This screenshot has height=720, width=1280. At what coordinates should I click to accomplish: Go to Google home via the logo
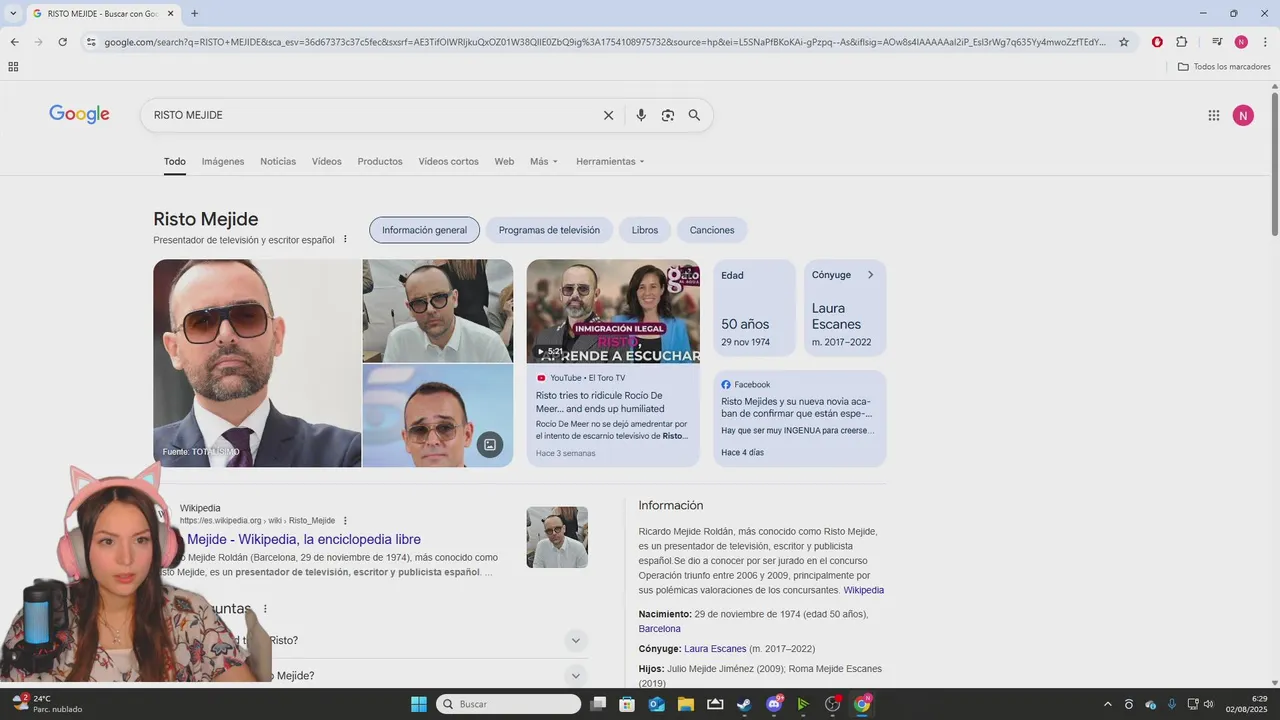click(x=79, y=115)
